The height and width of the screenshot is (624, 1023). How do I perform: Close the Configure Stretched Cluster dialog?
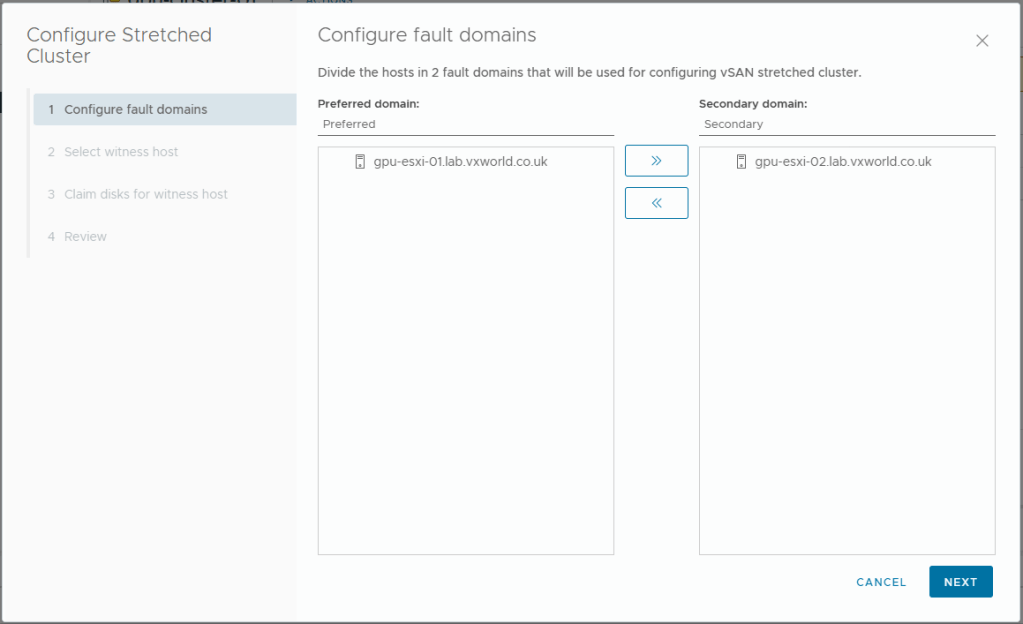click(x=982, y=41)
